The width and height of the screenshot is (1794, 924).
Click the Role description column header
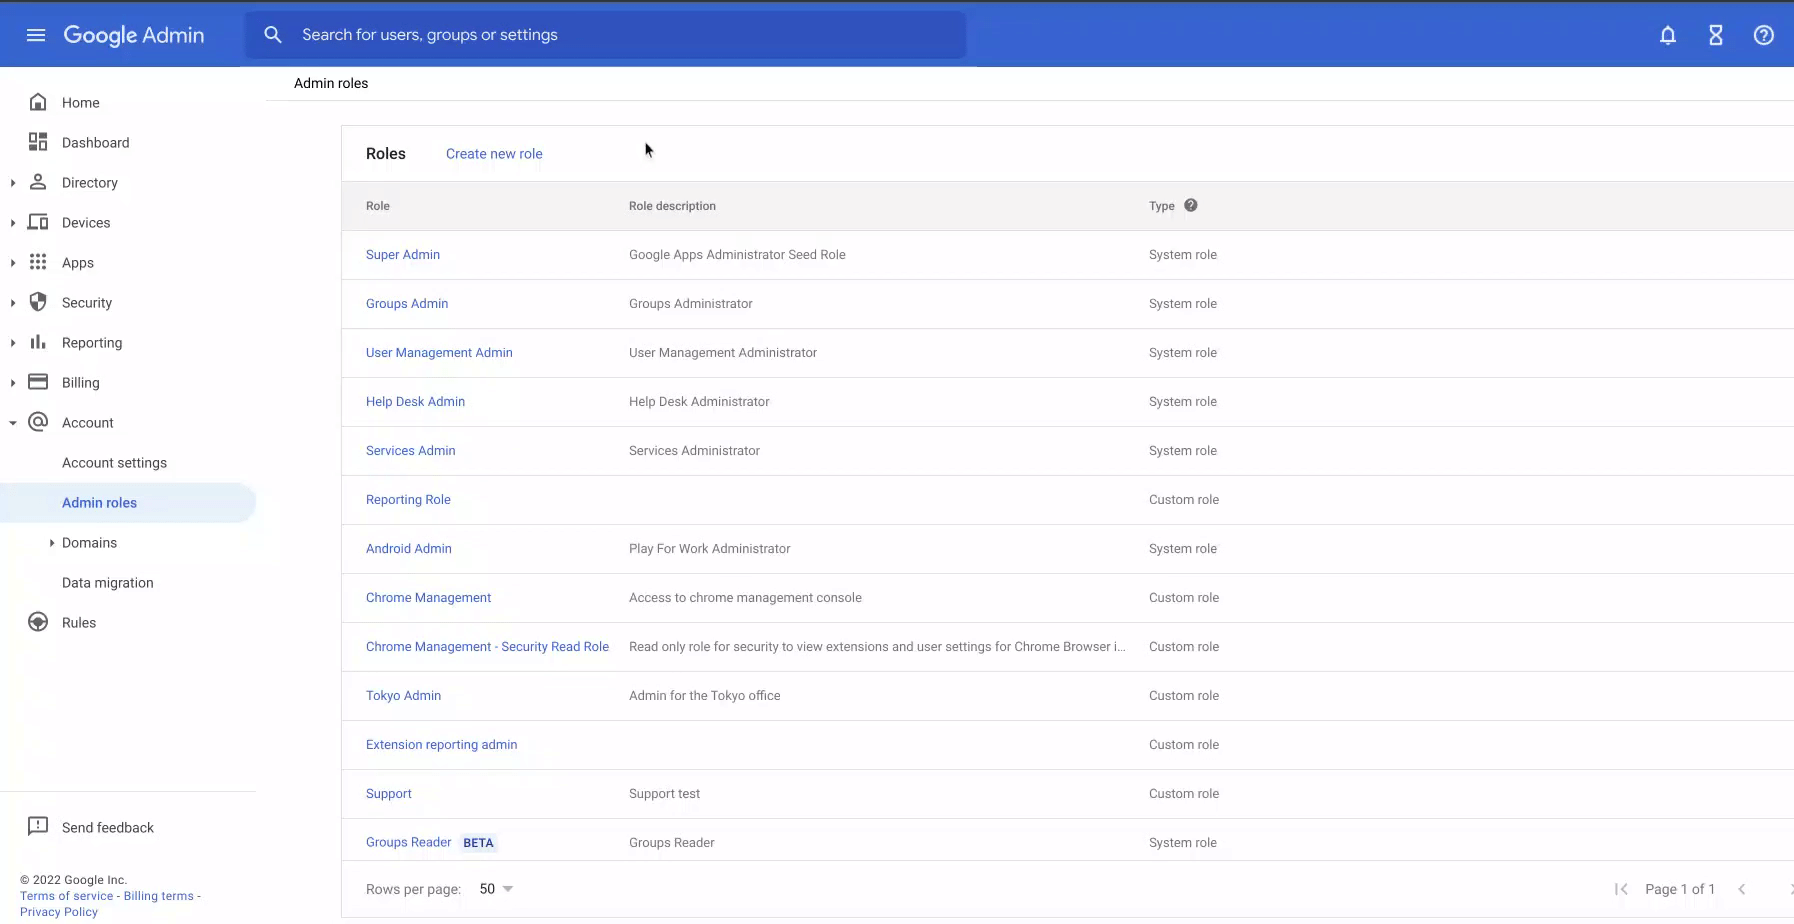coord(672,206)
